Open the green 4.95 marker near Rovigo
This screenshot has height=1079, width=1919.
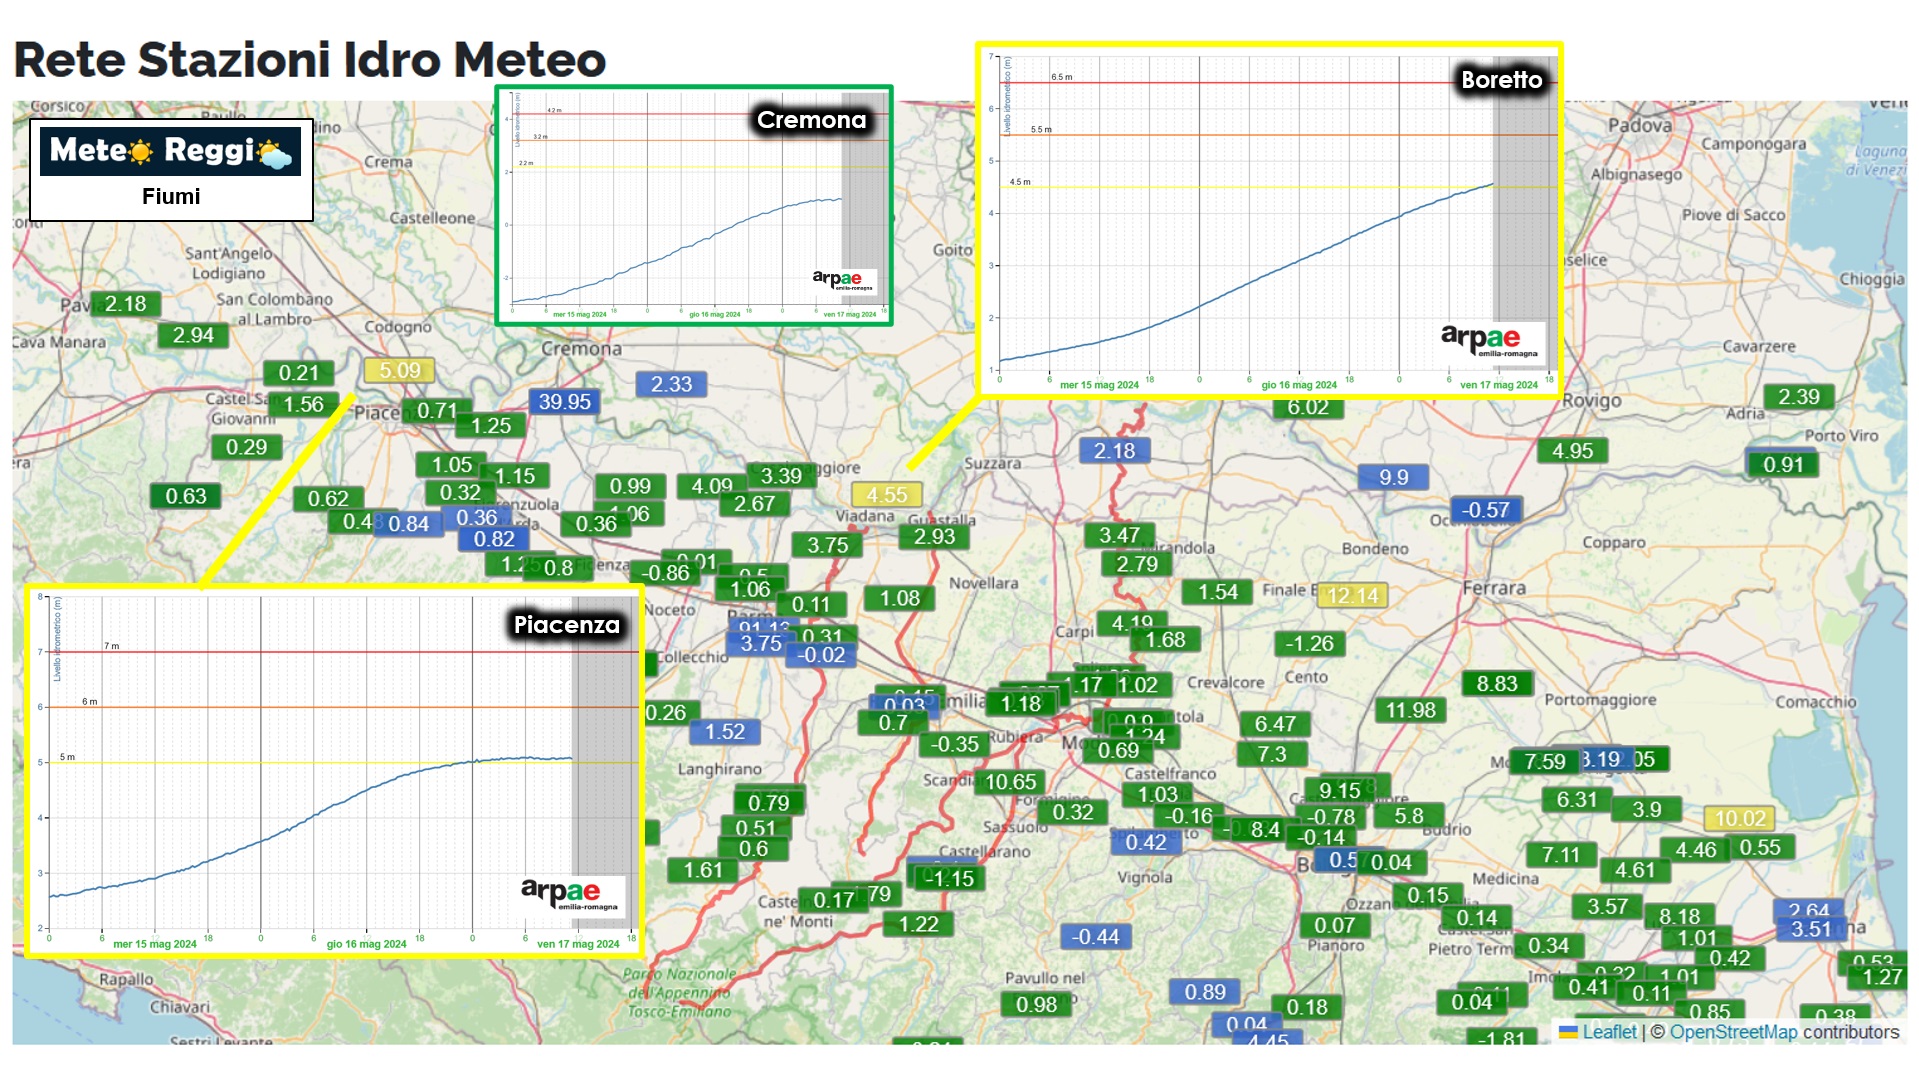click(1572, 451)
